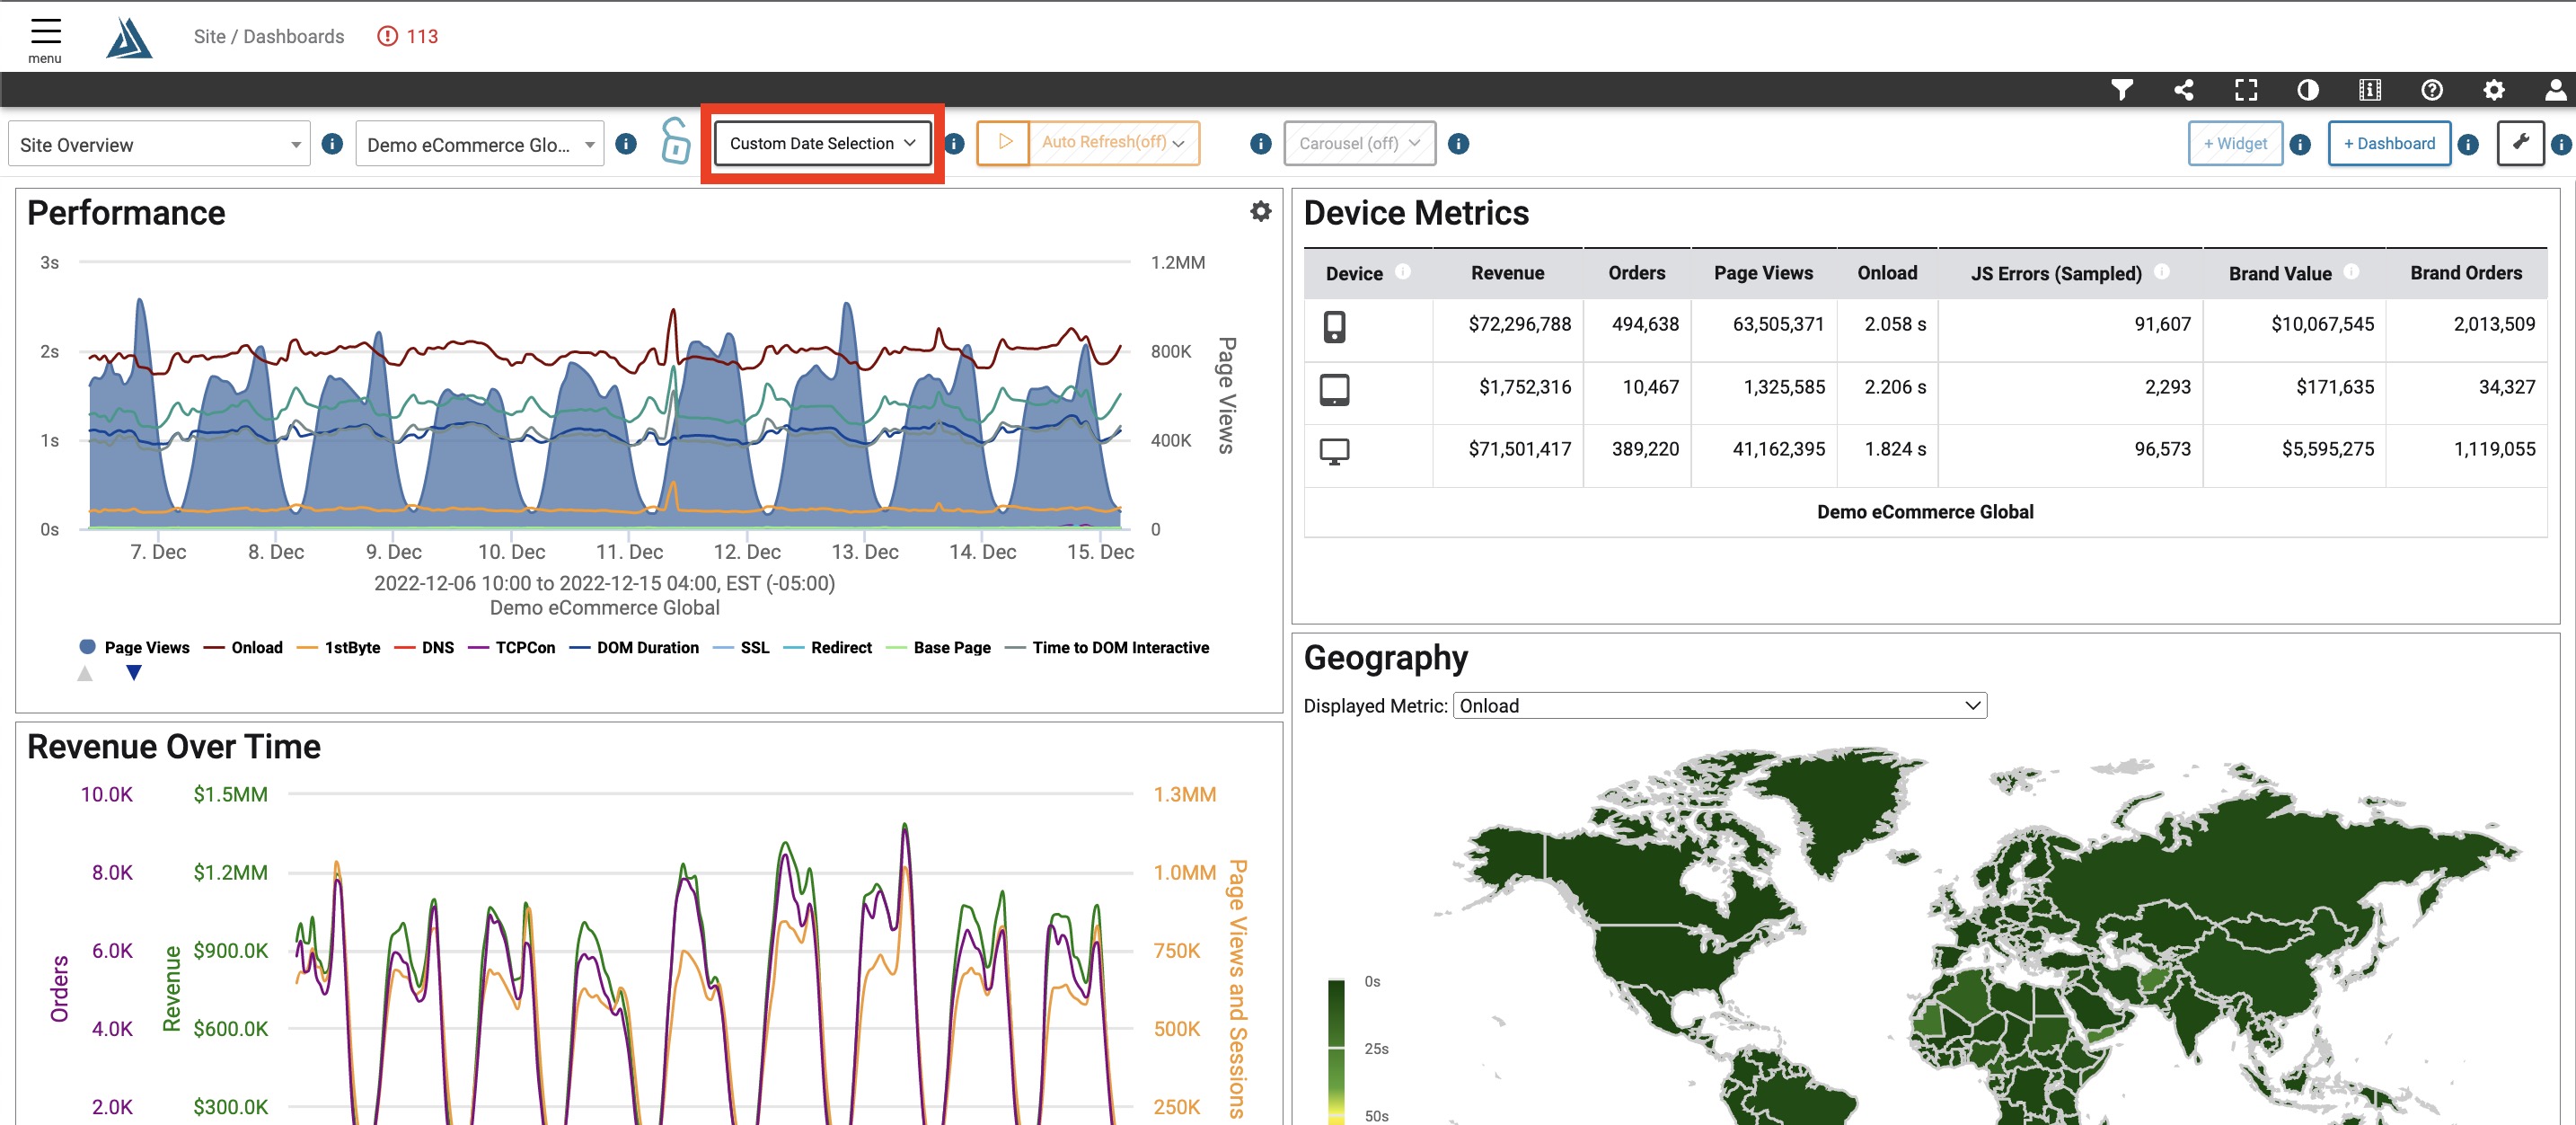Image resolution: width=2576 pixels, height=1125 pixels.
Task: Sort table by Onload column header
Action: pos(1887,273)
